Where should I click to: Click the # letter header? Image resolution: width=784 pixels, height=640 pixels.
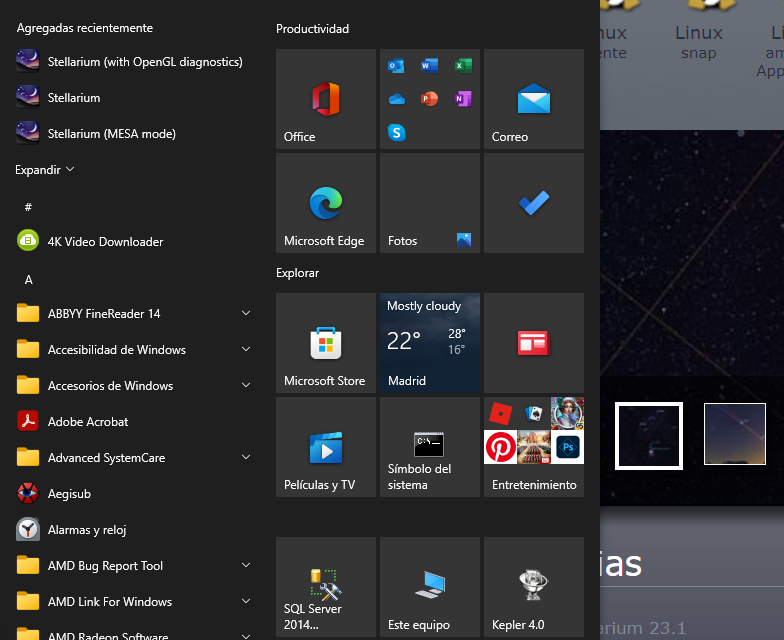pos(28,206)
